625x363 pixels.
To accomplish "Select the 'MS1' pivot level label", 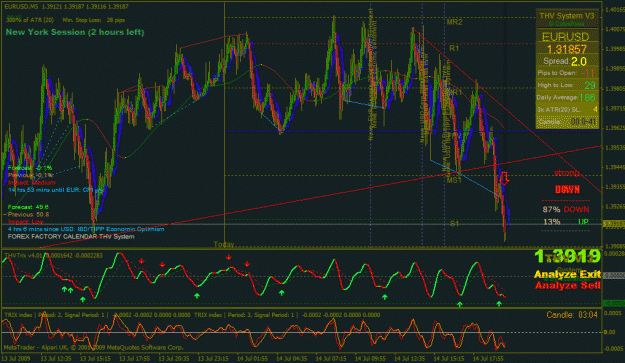I will (x=454, y=180).
